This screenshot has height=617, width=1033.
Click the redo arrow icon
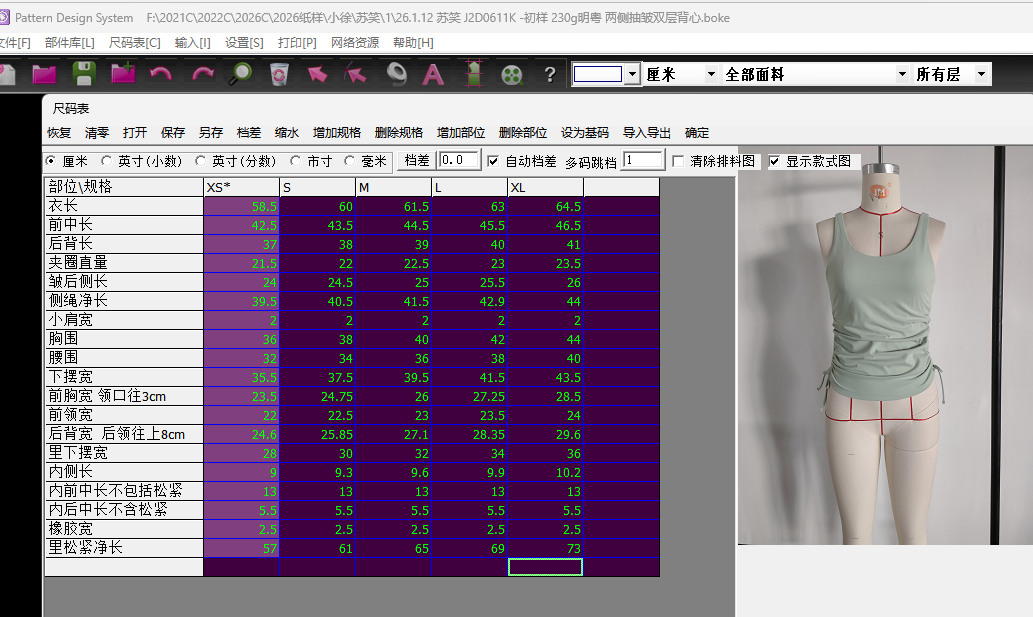[x=202, y=74]
